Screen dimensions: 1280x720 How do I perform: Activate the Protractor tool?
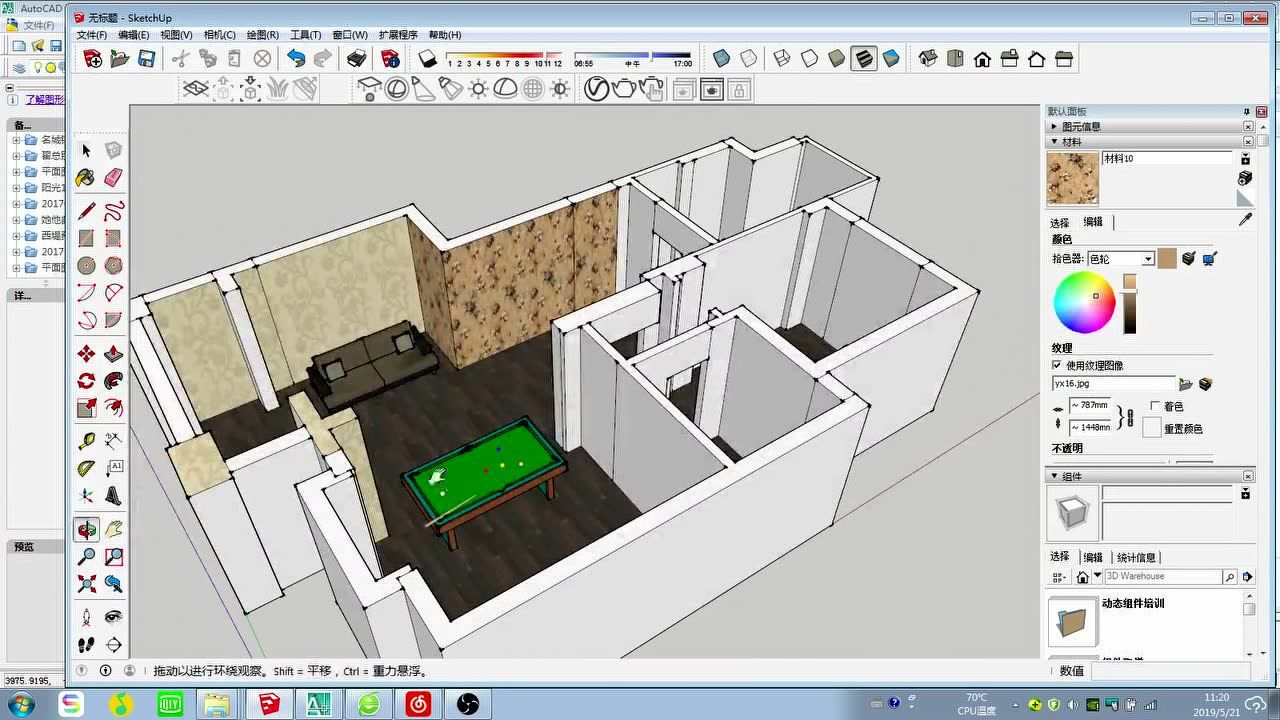coord(87,468)
